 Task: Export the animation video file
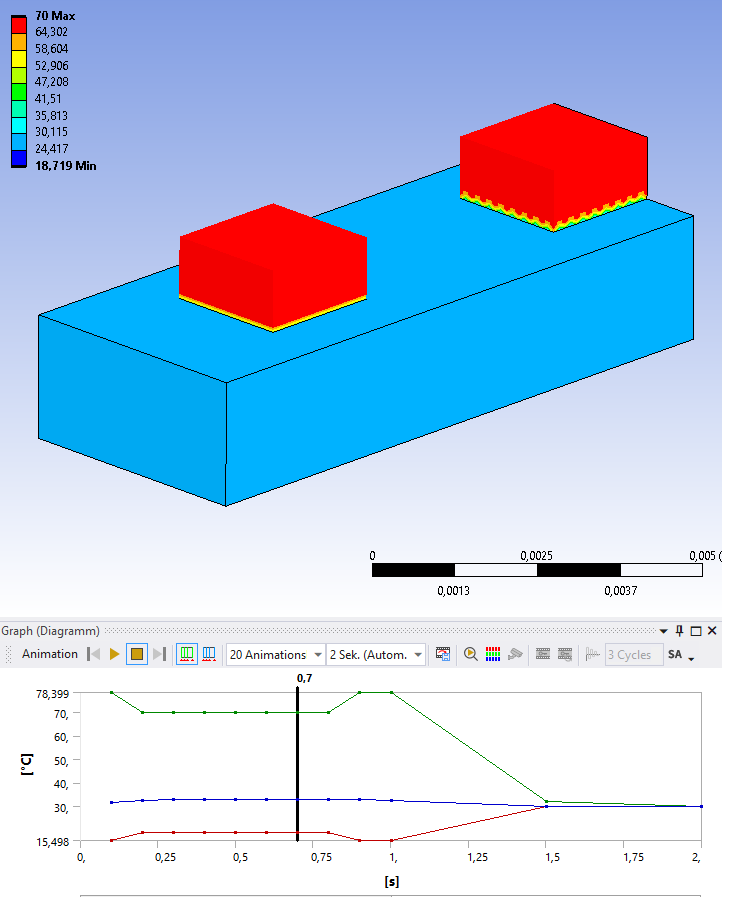pyautogui.click(x=443, y=654)
